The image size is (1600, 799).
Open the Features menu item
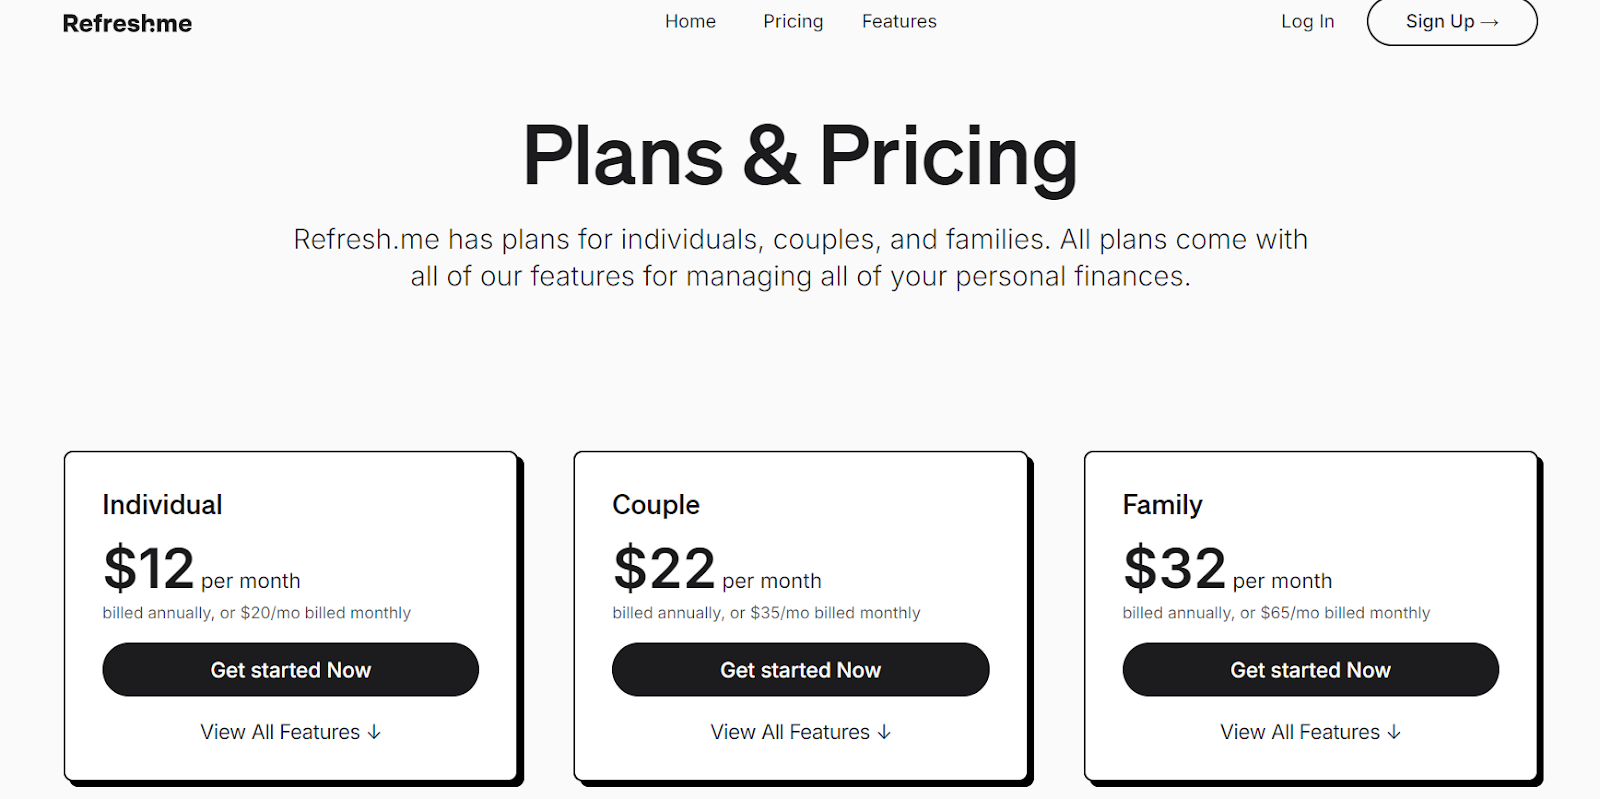tap(899, 21)
